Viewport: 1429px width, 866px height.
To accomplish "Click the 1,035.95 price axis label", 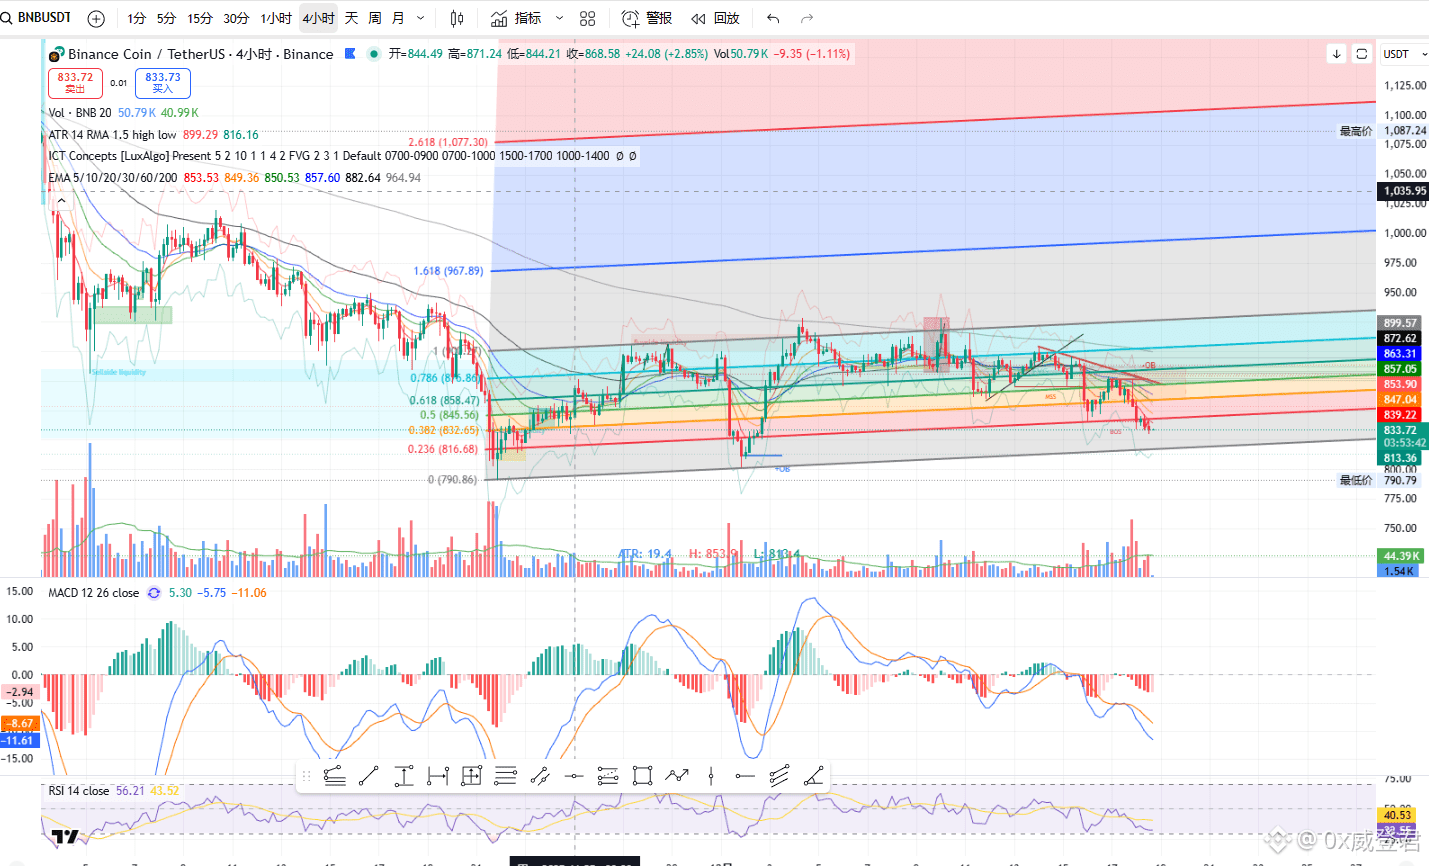I will [1404, 191].
